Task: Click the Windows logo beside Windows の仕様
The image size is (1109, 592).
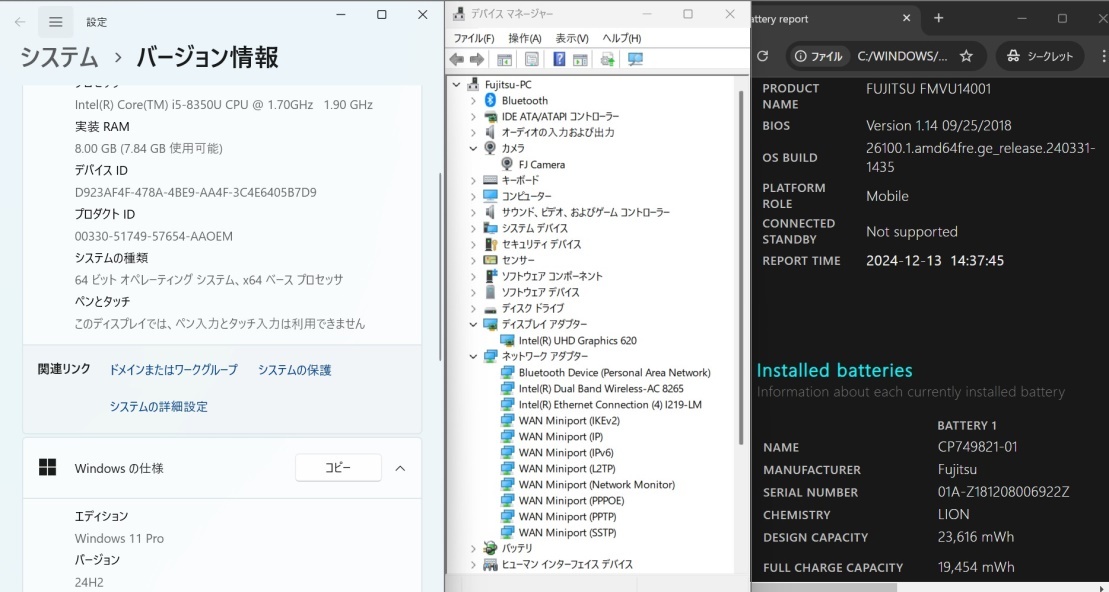Action: coord(47,468)
